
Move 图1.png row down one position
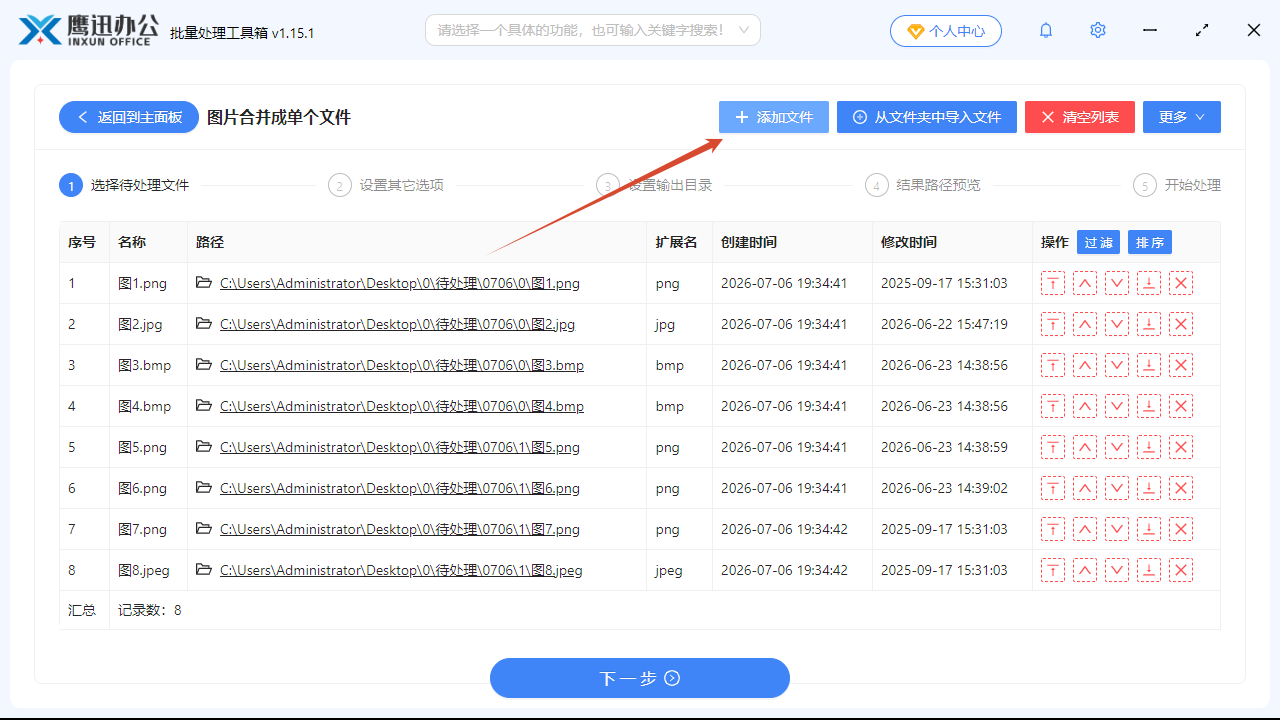click(1117, 283)
